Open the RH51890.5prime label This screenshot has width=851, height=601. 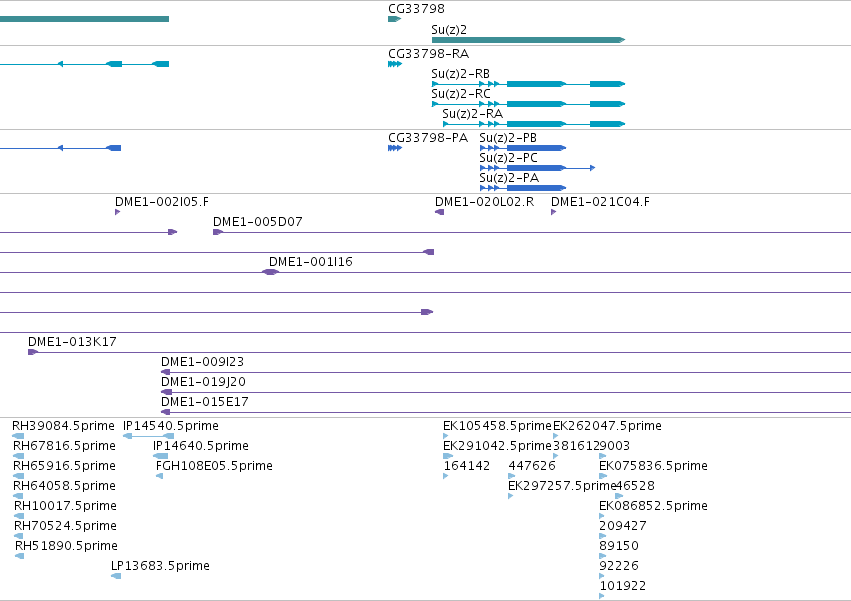(67, 547)
